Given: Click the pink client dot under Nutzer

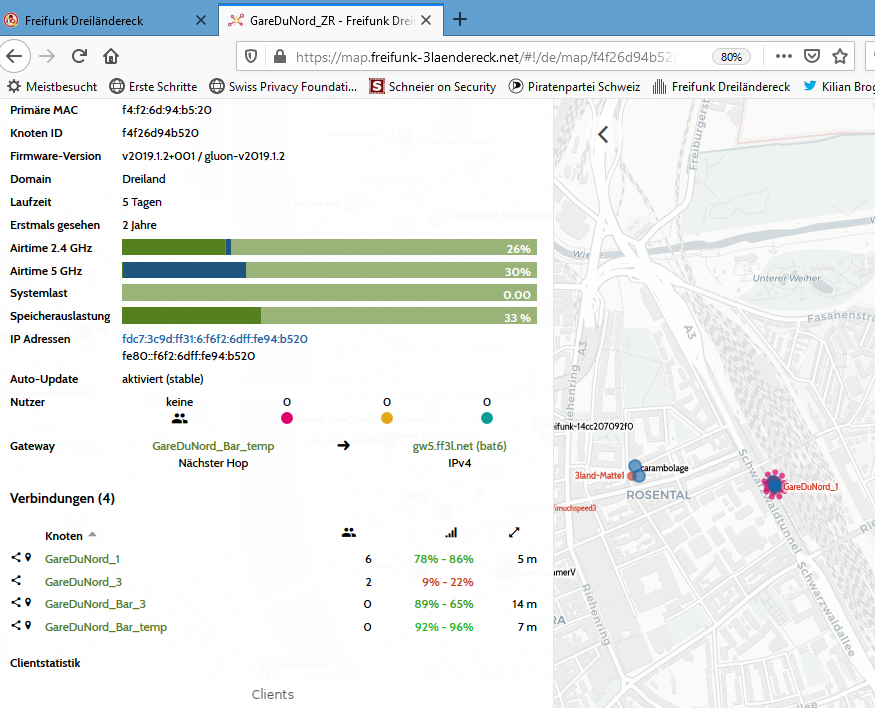Looking at the screenshot, I should [287, 418].
